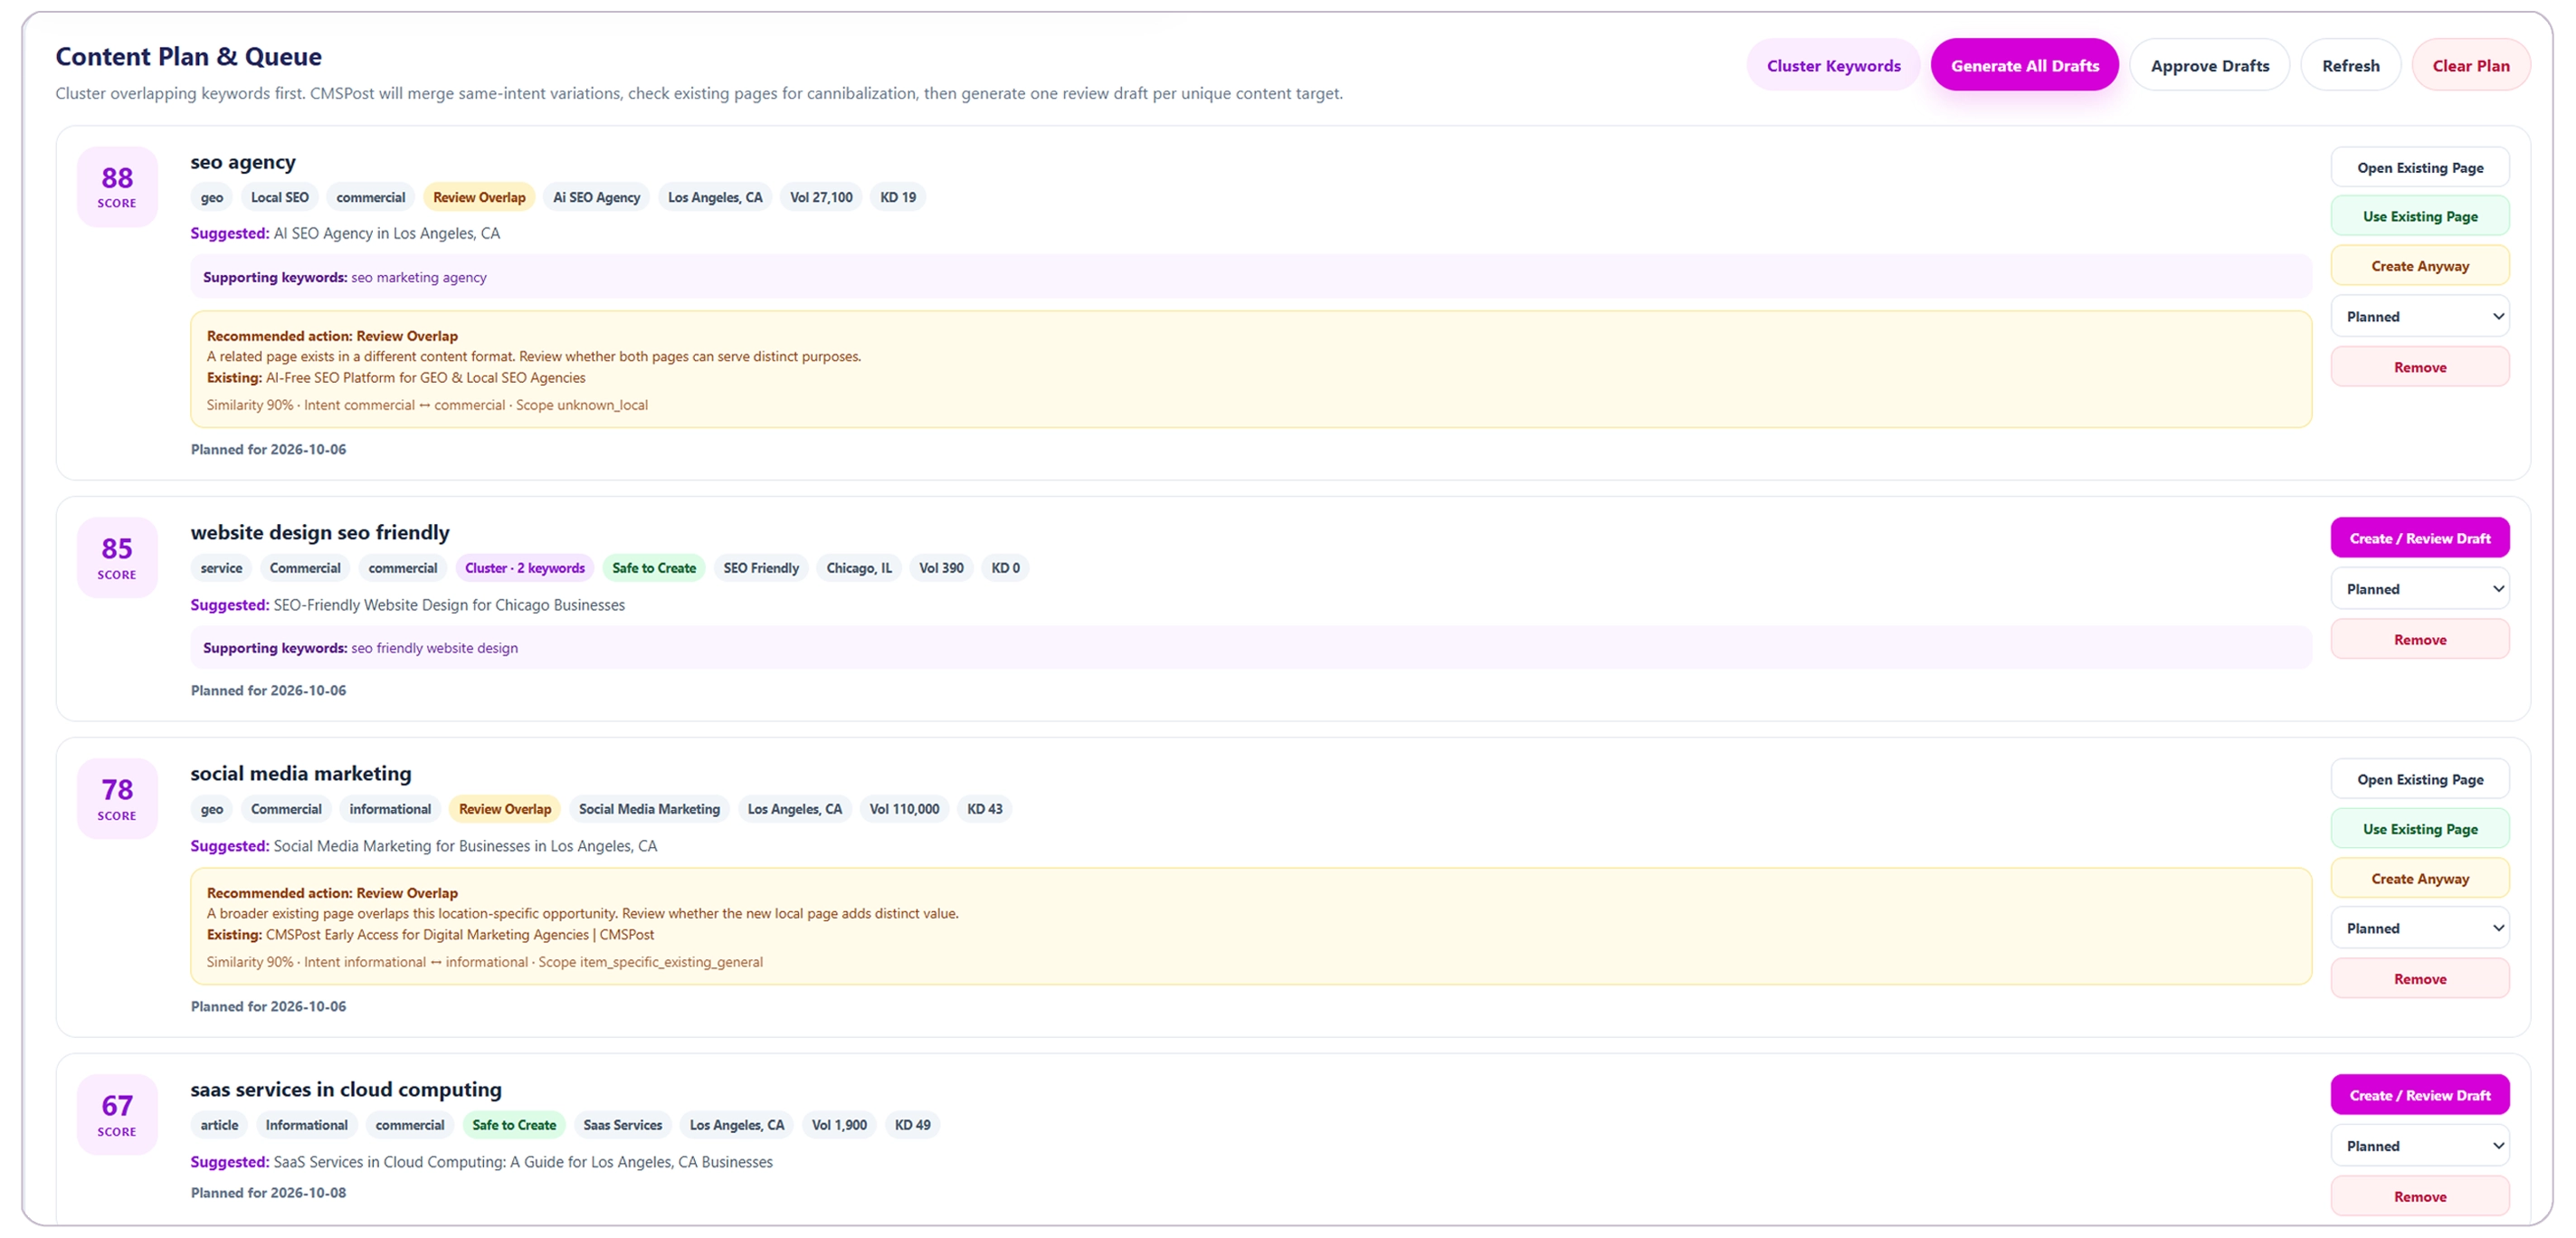Click 'AI-Free SEO Platform for GEO & Local SEO Agencies'
The image size is (2576, 1238).
426,377
